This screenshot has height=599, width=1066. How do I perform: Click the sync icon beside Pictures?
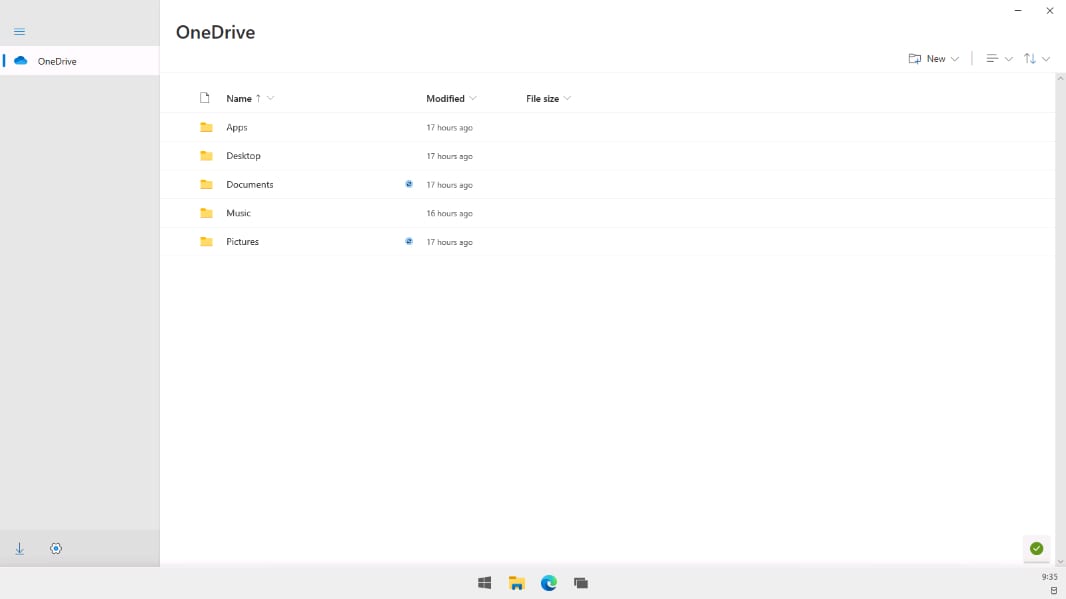pyautogui.click(x=409, y=241)
